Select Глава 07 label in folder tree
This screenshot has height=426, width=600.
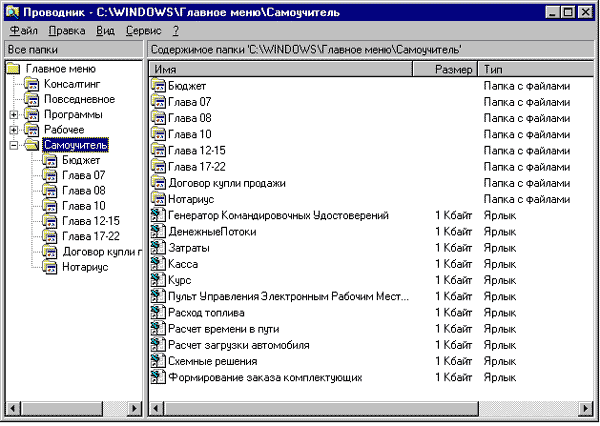point(83,175)
